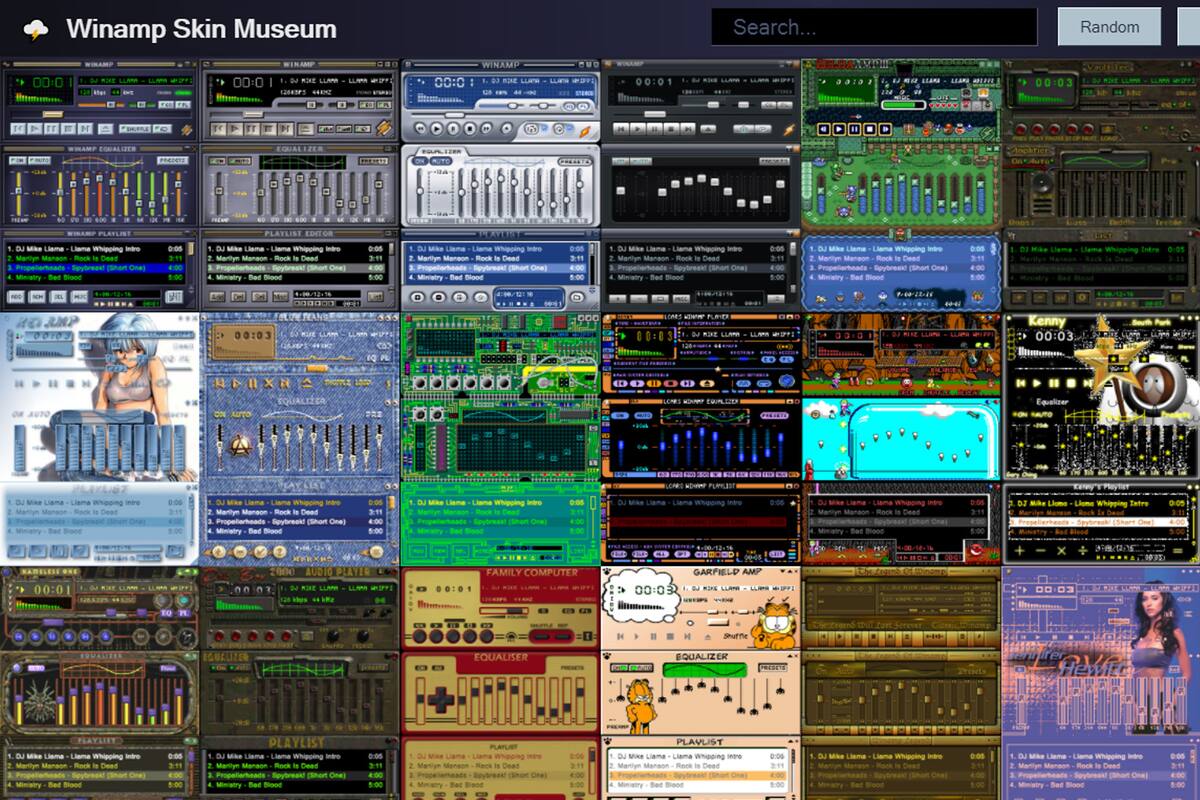1200x800 pixels.
Task: Open the green circuit board skin
Action: point(500,439)
